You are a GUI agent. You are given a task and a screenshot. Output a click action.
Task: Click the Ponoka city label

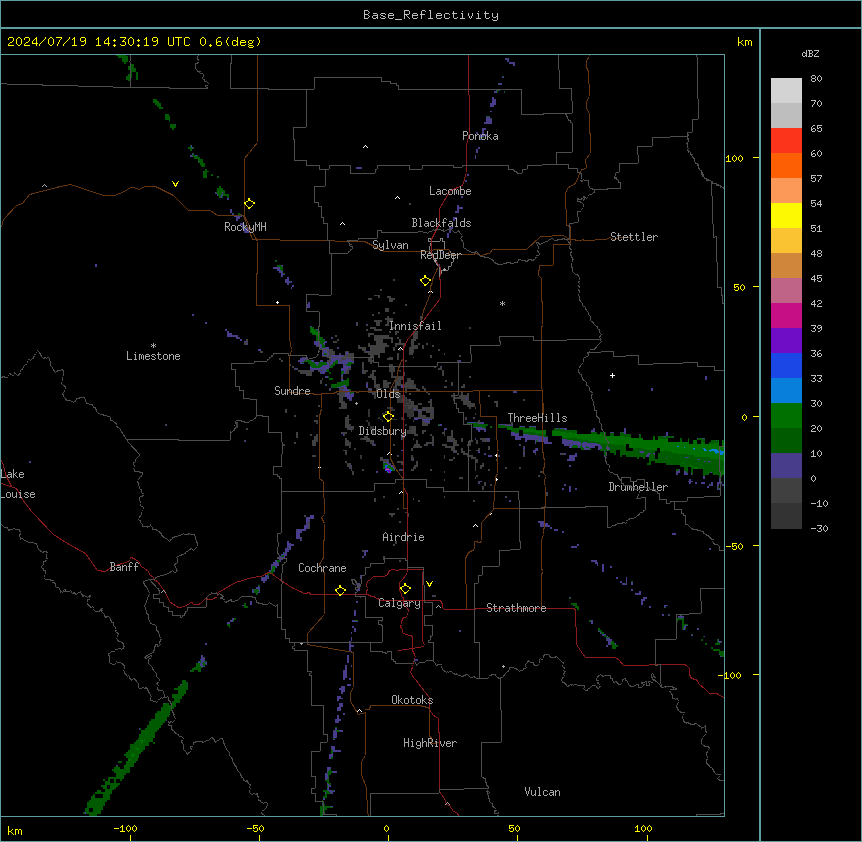click(x=480, y=136)
